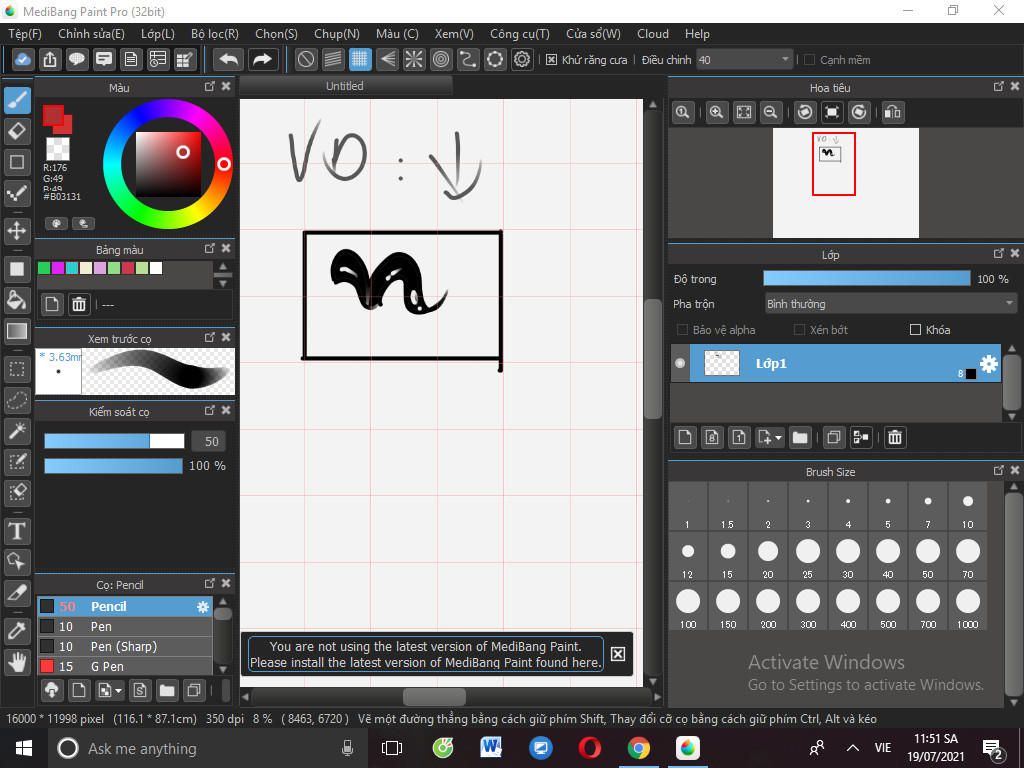Switch to the Untitled canvas tab
Image resolution: width=1024 pixels, height=768 pixels.
tap(345, 86)
